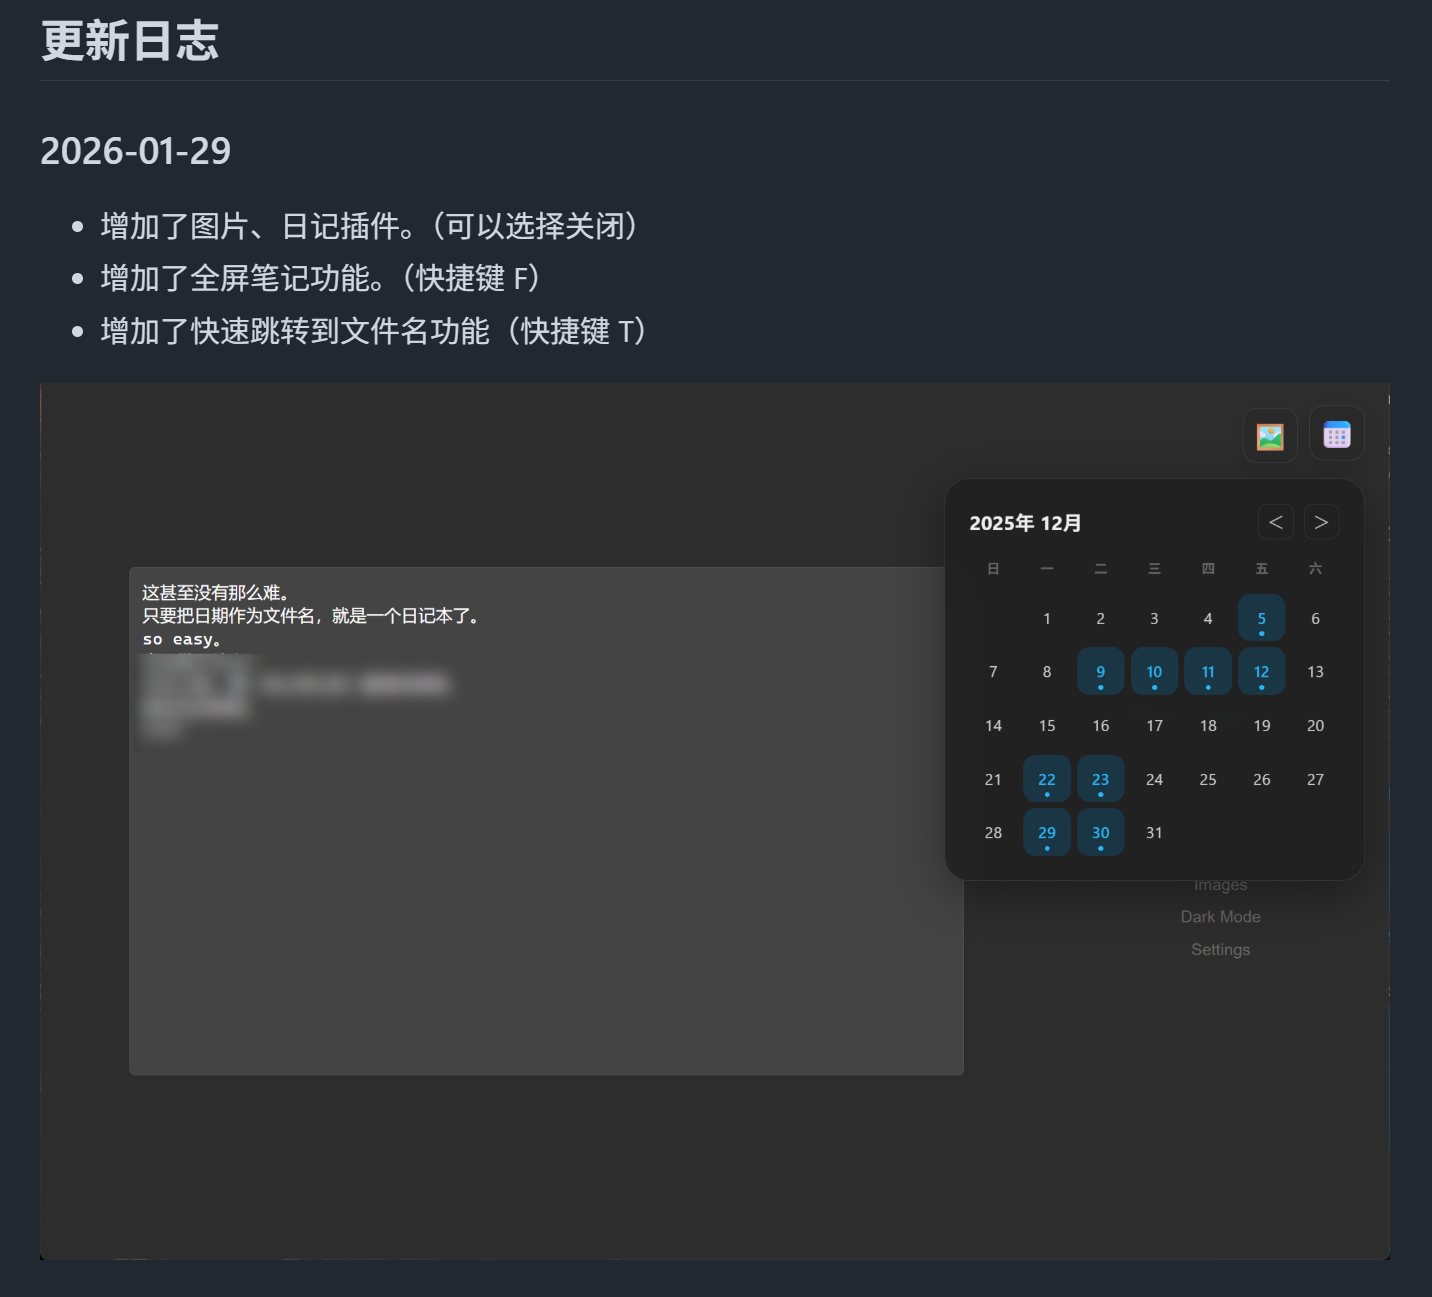Viewport: 1432px width, 1297px height.
Task: Select highlighted date 11
Action: pyautogui.click(x=1208, y=672)
